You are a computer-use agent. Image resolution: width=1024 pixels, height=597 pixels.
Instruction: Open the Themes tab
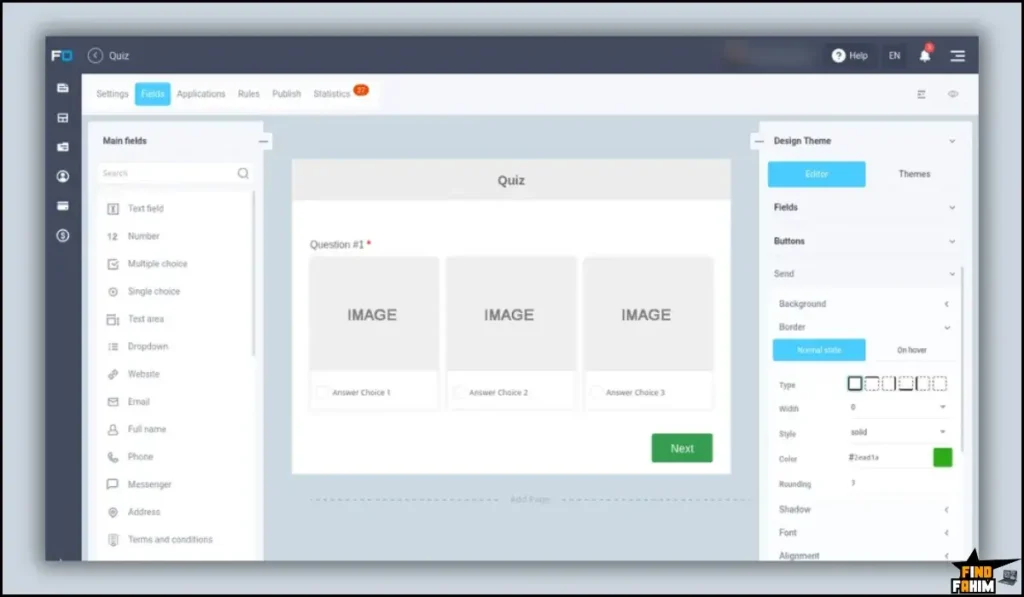[x=914, y=174]
